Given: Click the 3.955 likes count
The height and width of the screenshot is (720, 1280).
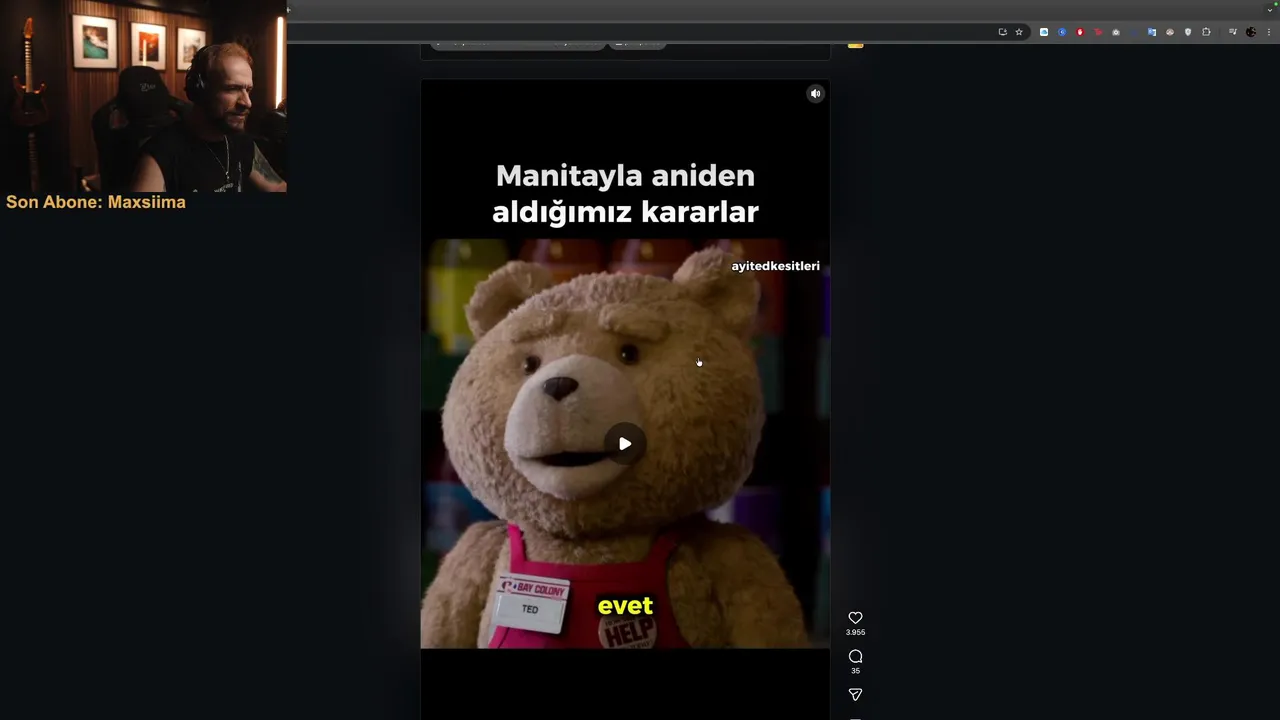Looking at the screenshot, I should (x=855, y=632).
